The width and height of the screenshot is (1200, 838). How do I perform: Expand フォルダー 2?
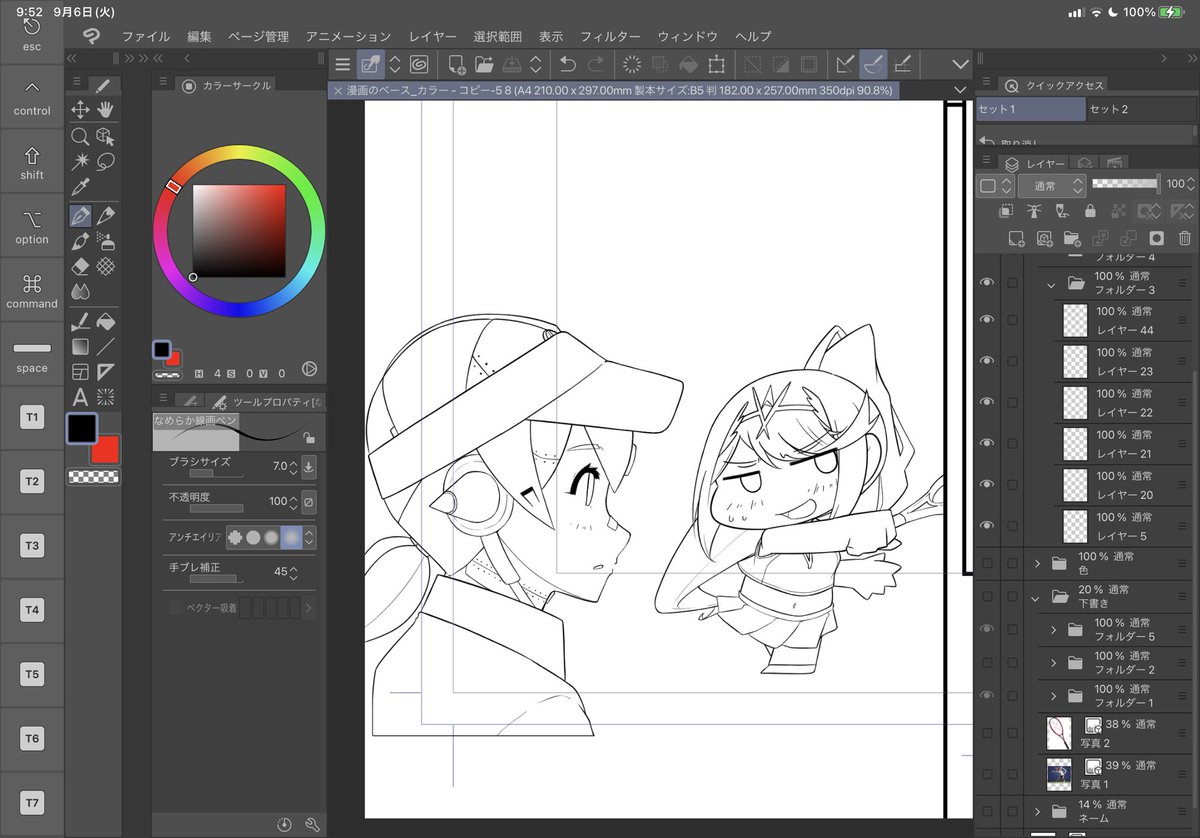pos(1053,662)
